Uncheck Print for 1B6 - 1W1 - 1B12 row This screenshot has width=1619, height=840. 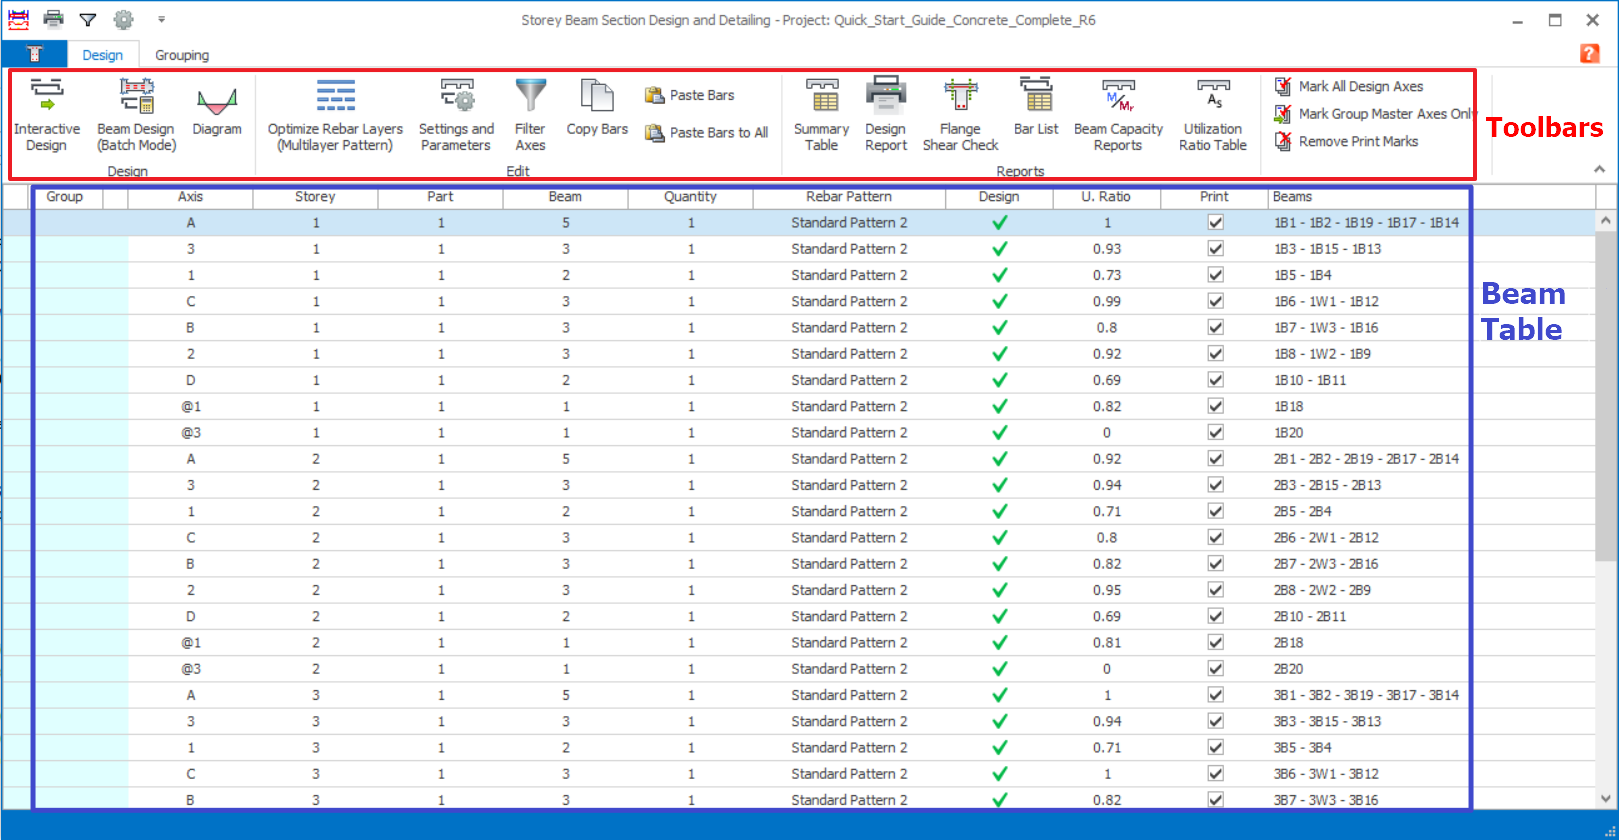click(1215, 301)
